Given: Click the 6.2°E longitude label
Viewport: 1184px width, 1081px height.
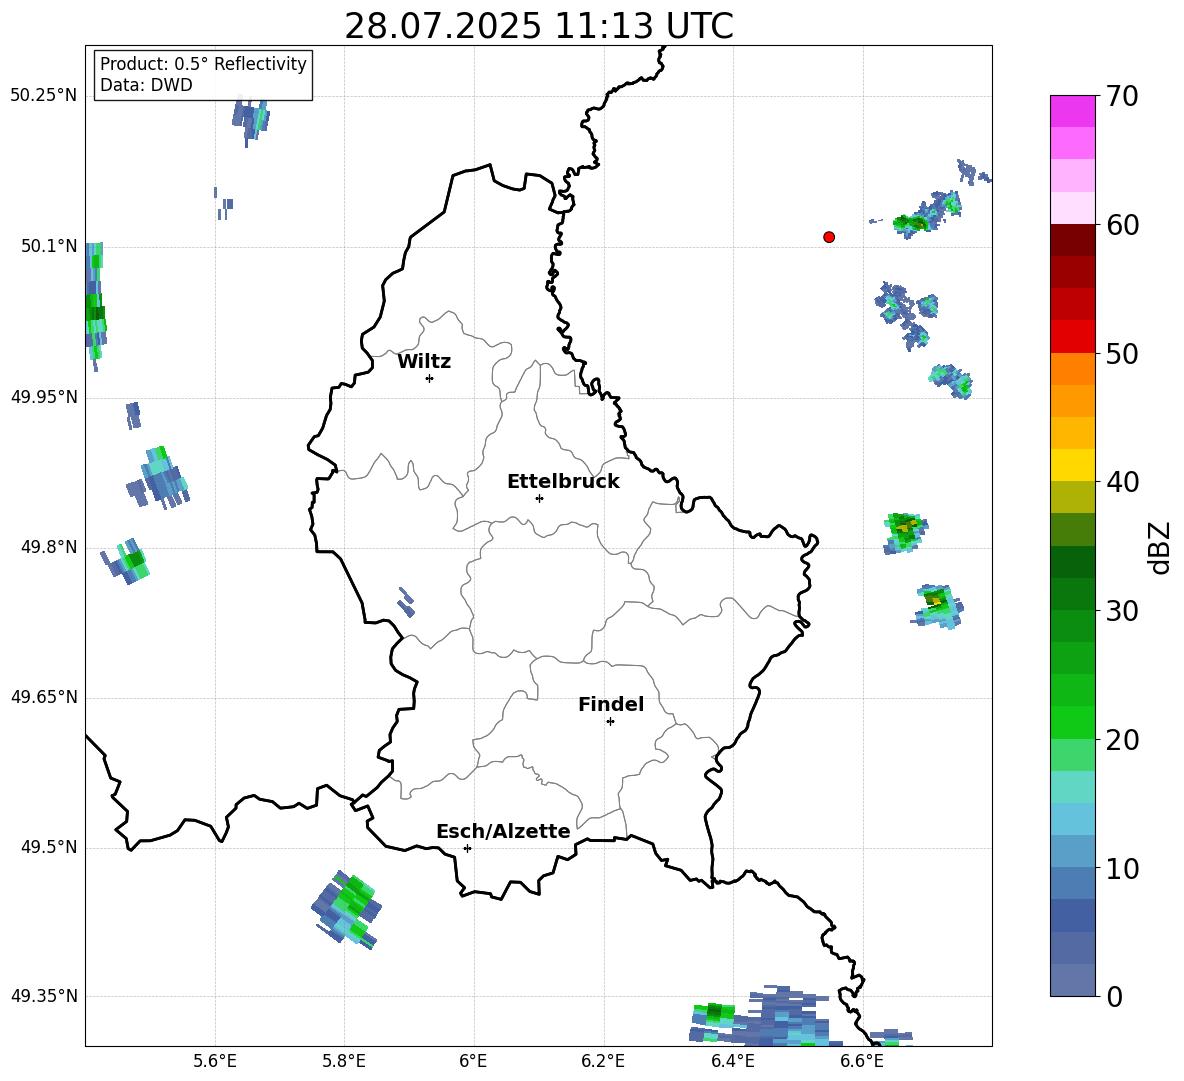Looking at the screenshot, I should (x=603, y=1061).
